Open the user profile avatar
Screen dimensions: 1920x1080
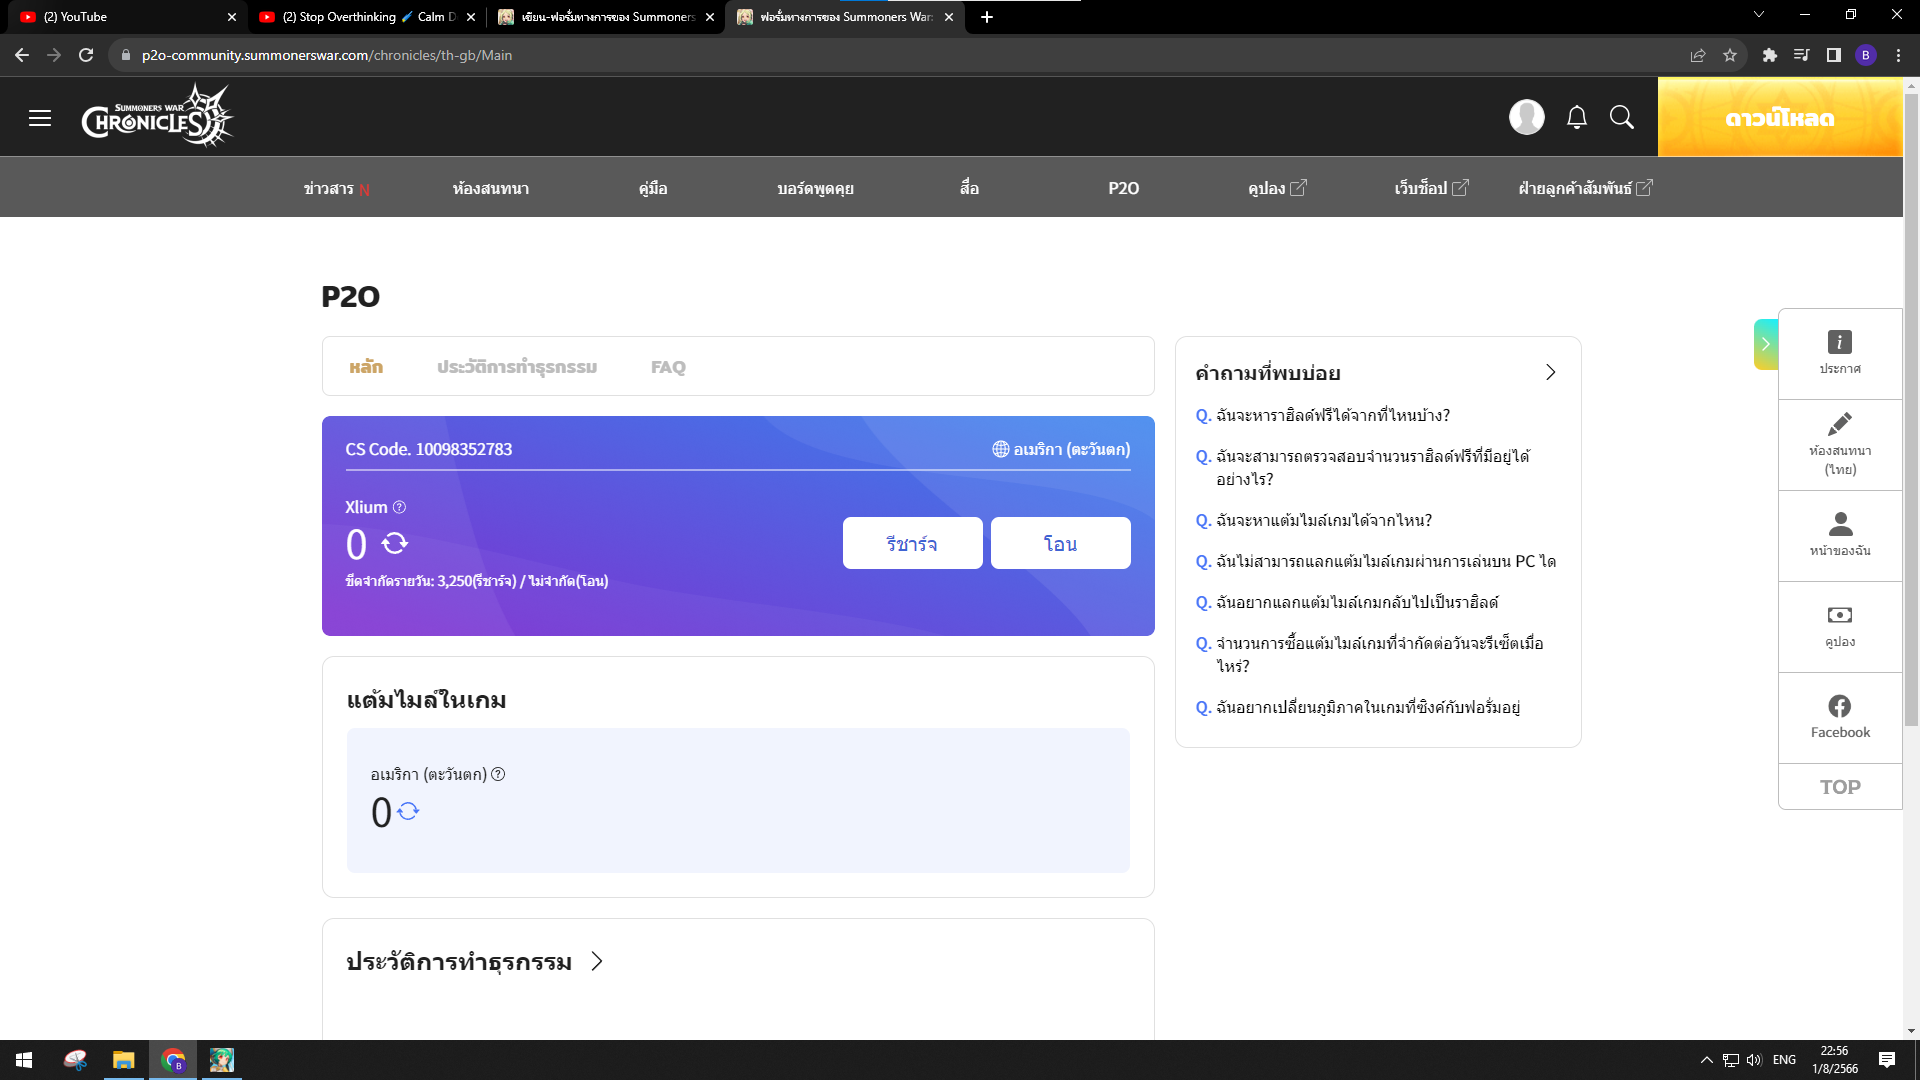[1526, 117]
